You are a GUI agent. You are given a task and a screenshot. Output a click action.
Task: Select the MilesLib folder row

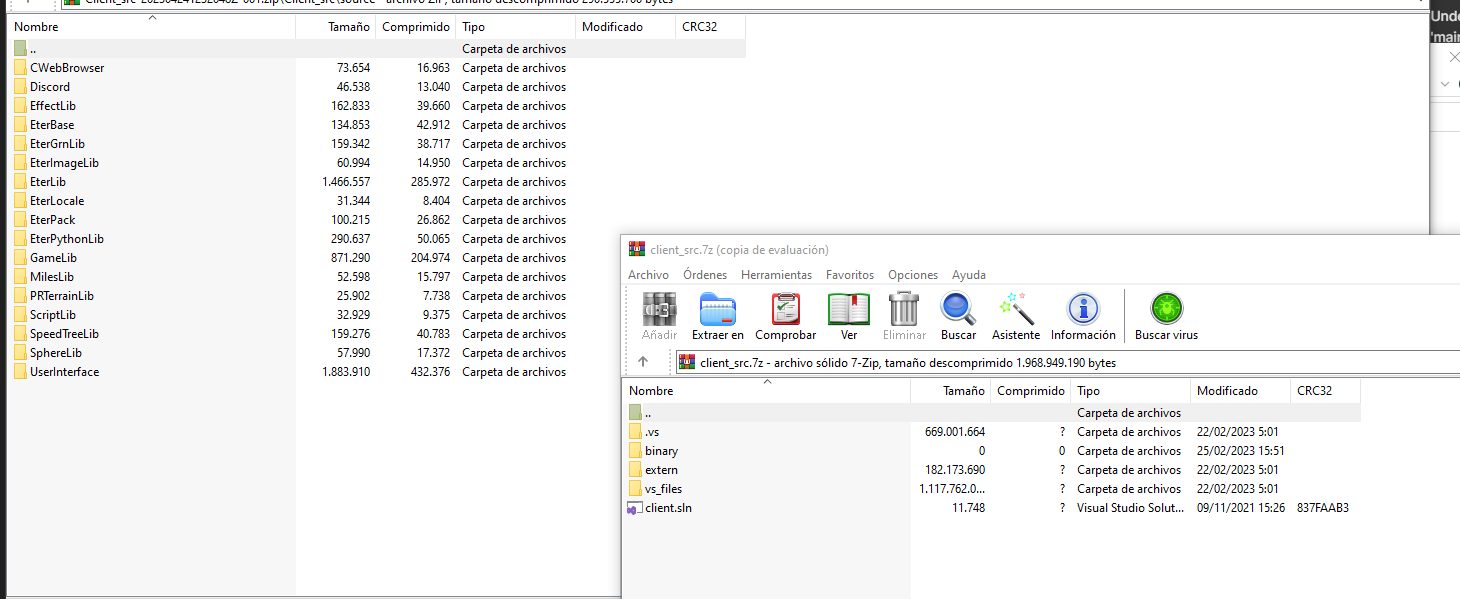tap(315, 277)
